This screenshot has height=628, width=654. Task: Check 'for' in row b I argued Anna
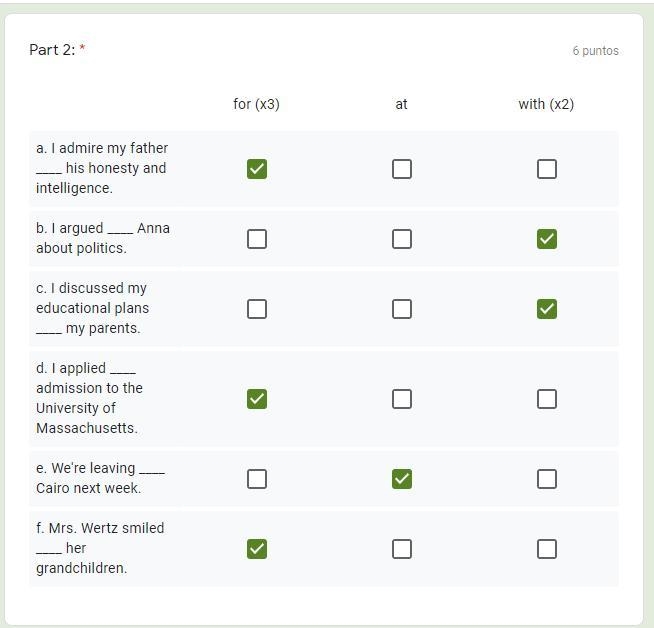pyautogui.click(x=257, y=239)
